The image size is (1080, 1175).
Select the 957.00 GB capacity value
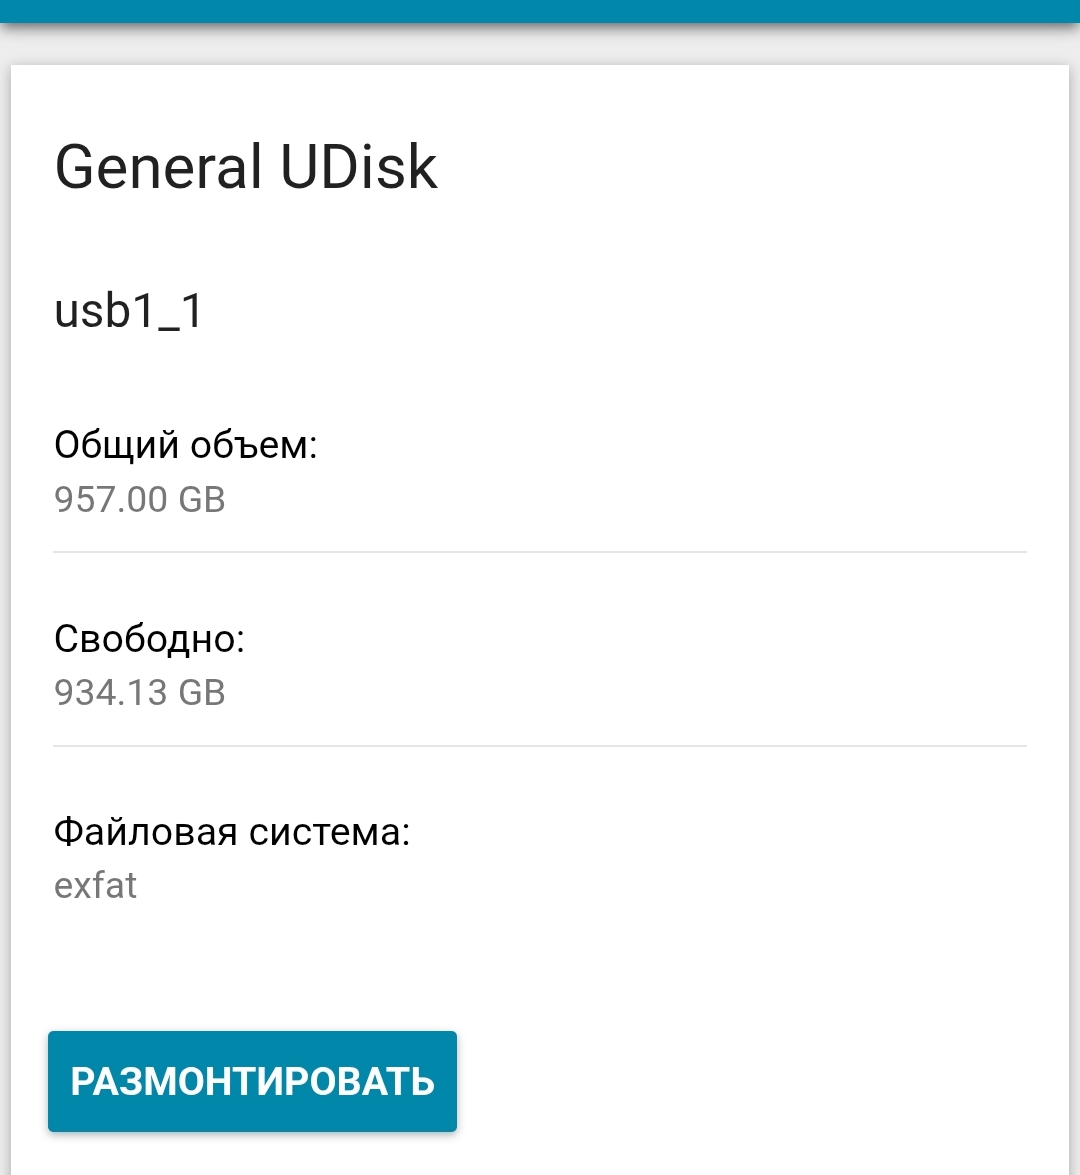(139, 499)
